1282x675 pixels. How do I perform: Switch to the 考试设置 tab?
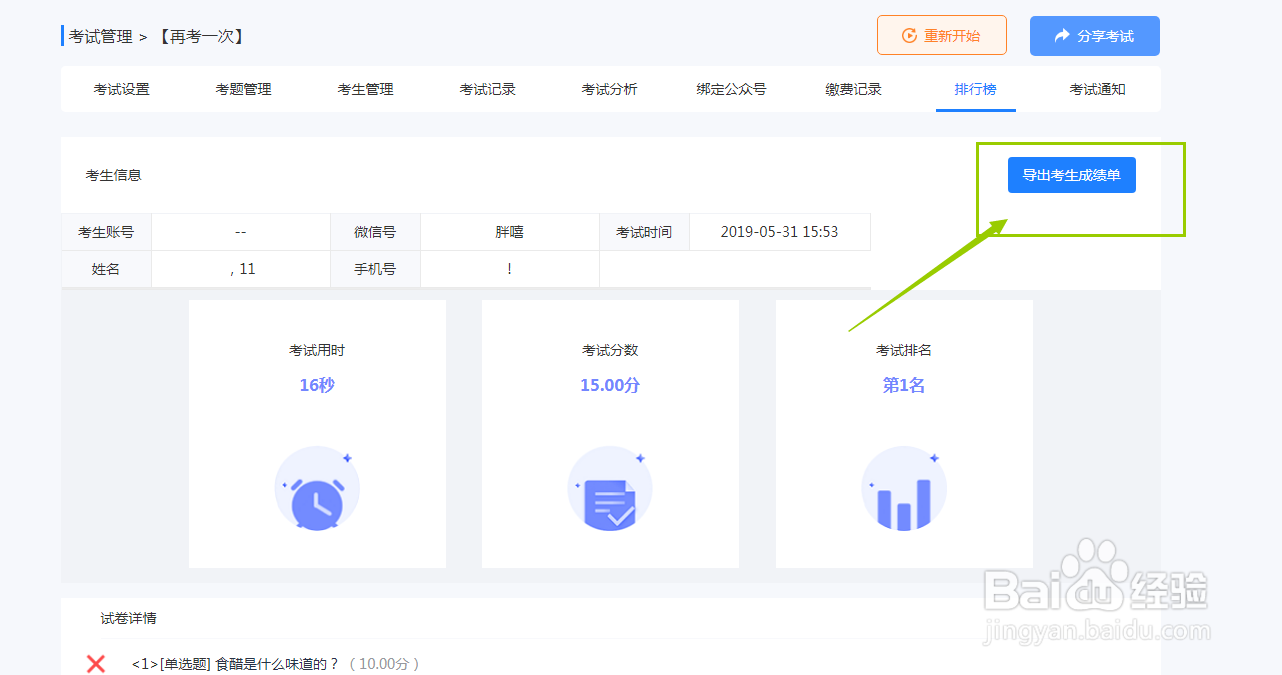coord(120,89)
